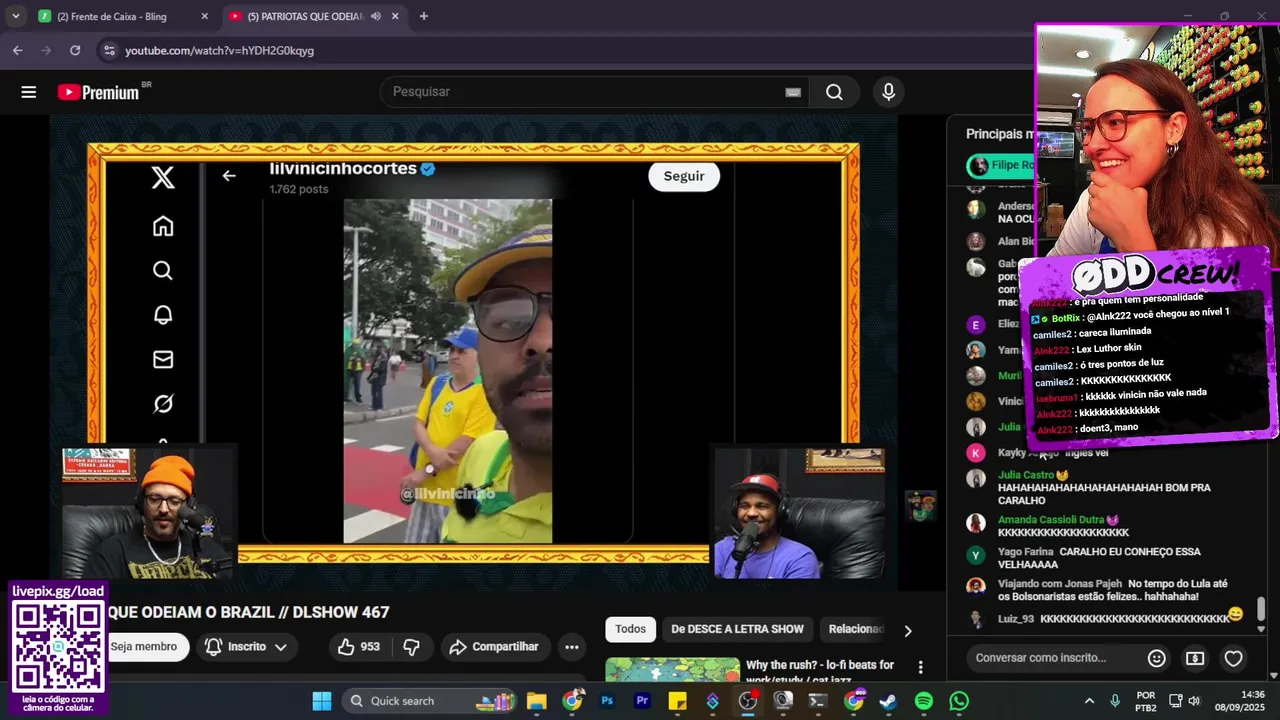Click the Compartilhar share button
The image size is (1280, 720).
click(x=494, y=647)
